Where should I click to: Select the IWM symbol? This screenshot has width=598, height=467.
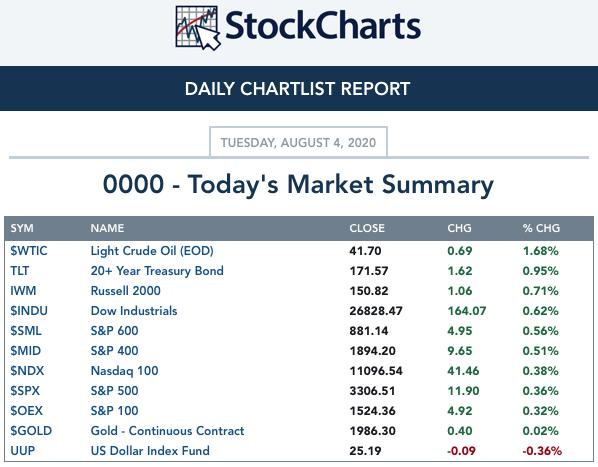(x=23, y=291)
